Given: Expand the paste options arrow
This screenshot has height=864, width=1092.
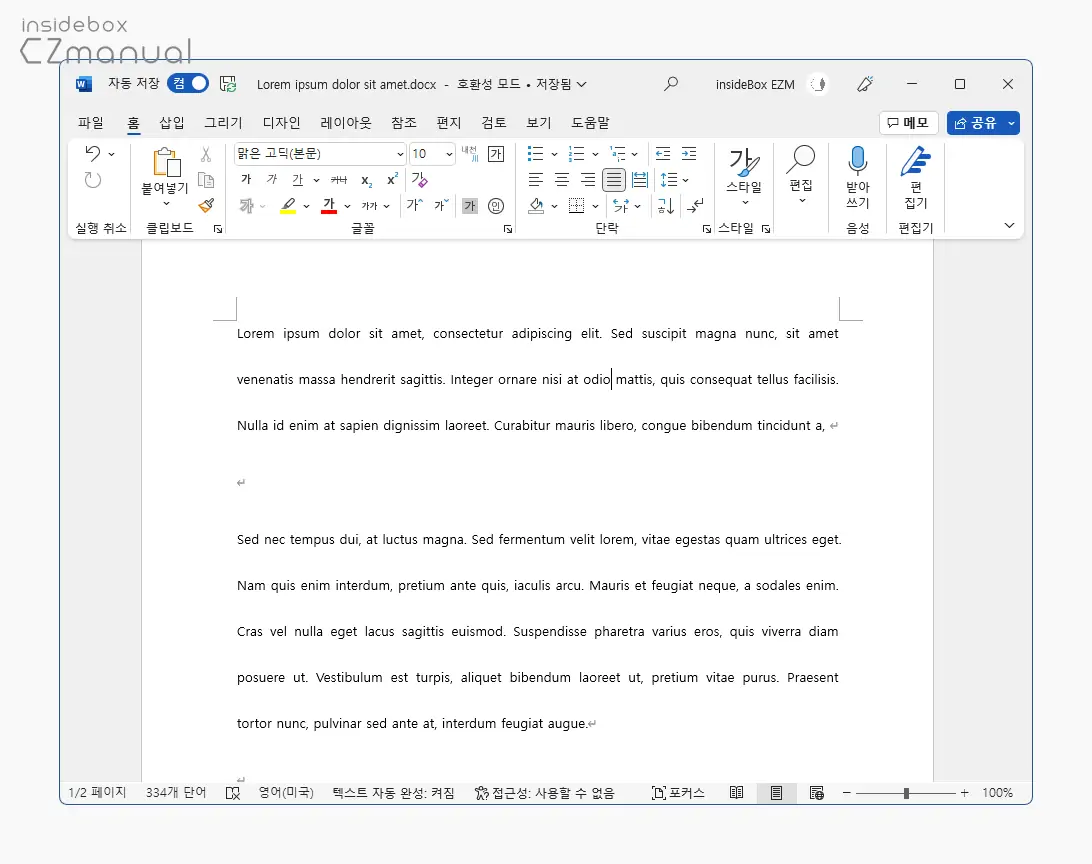Looking at the screenshot, I should [x=166, y=204].
